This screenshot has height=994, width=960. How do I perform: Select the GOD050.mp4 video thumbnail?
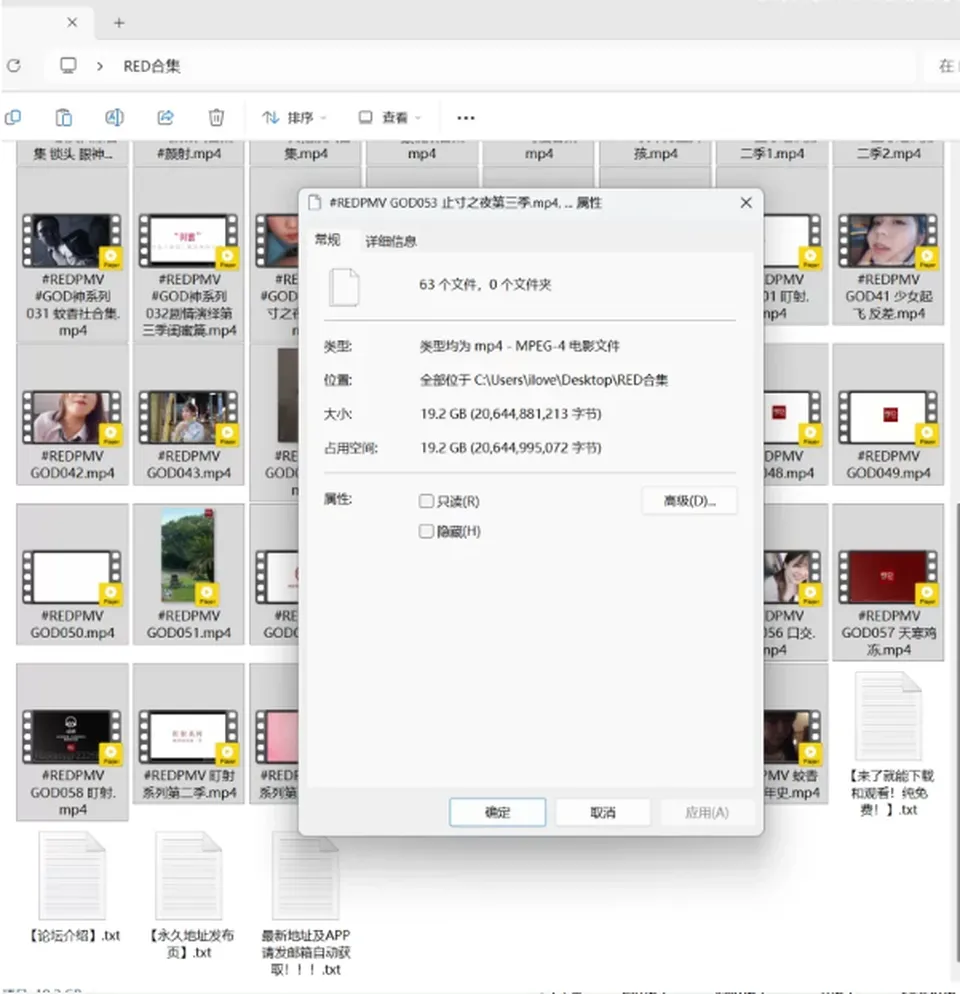point(72,577)
